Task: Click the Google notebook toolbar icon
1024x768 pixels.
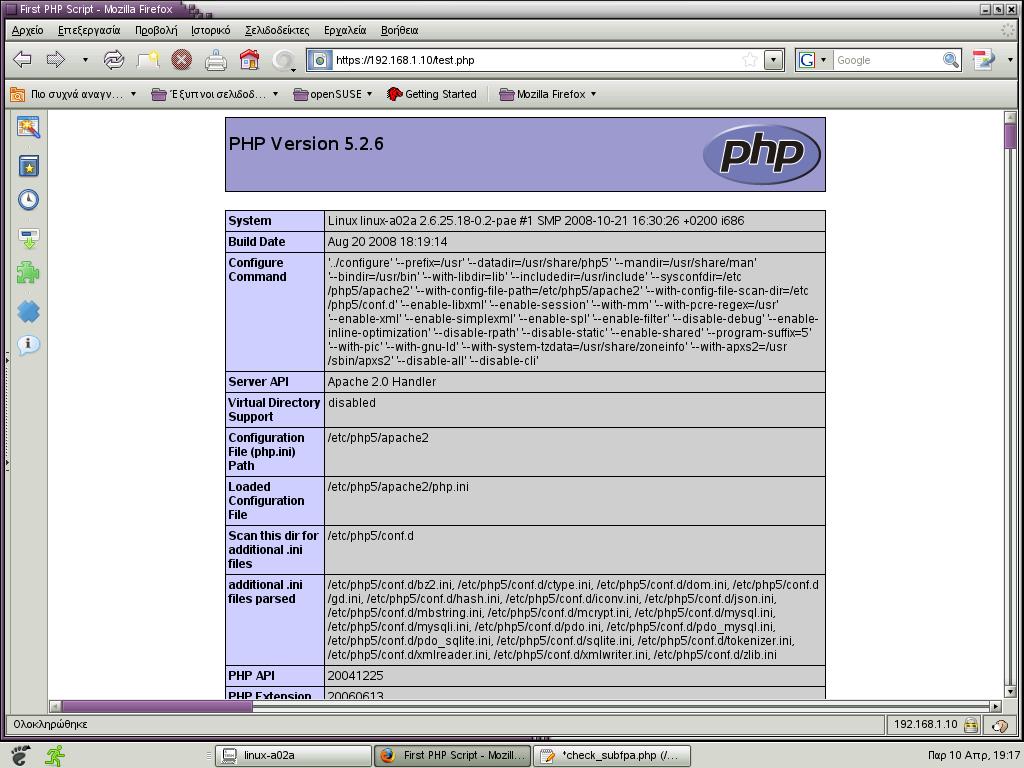Action: click(983, 60)
